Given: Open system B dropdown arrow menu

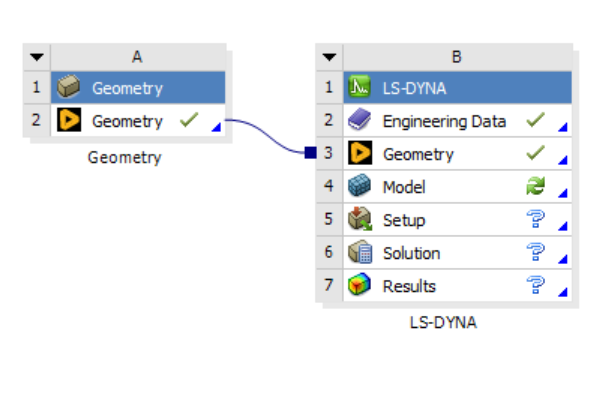Looking at the screenshot, I should tap(329, 57).
